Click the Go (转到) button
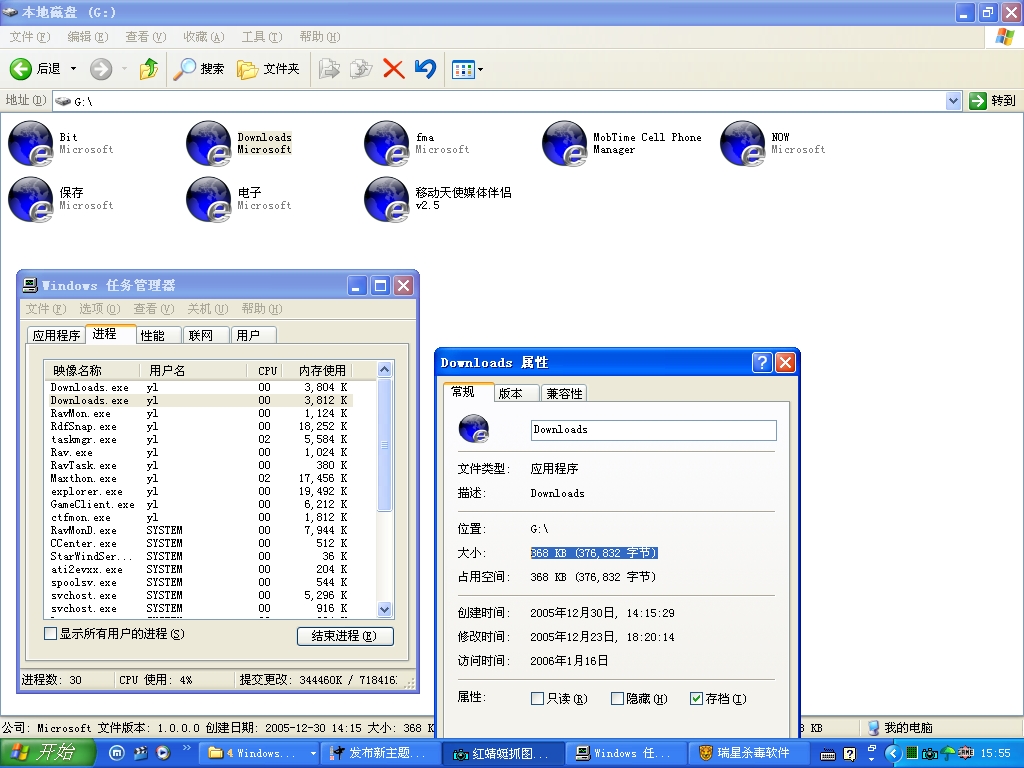Screen dimensions: 1024x768 [993, 101]
